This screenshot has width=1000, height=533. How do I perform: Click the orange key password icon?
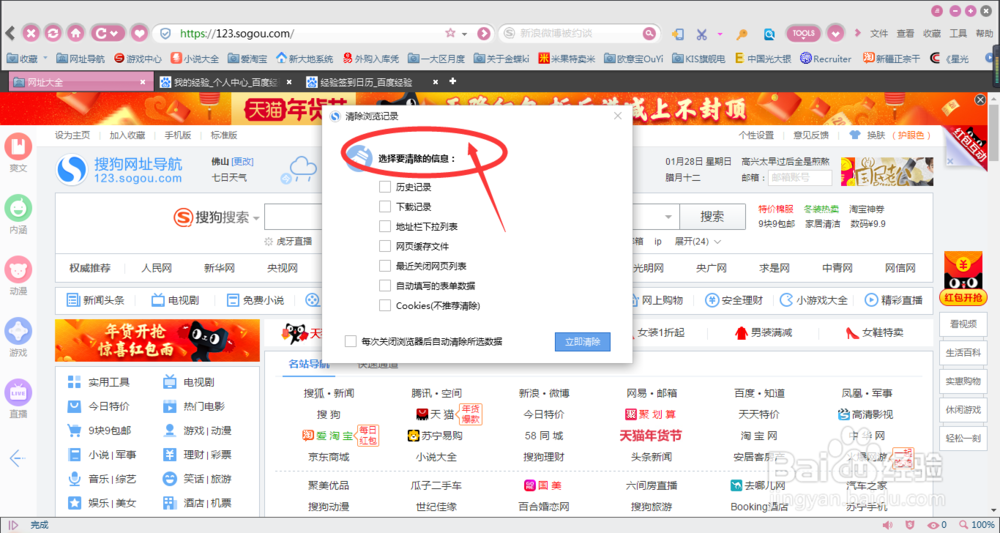tap(742, 34)
